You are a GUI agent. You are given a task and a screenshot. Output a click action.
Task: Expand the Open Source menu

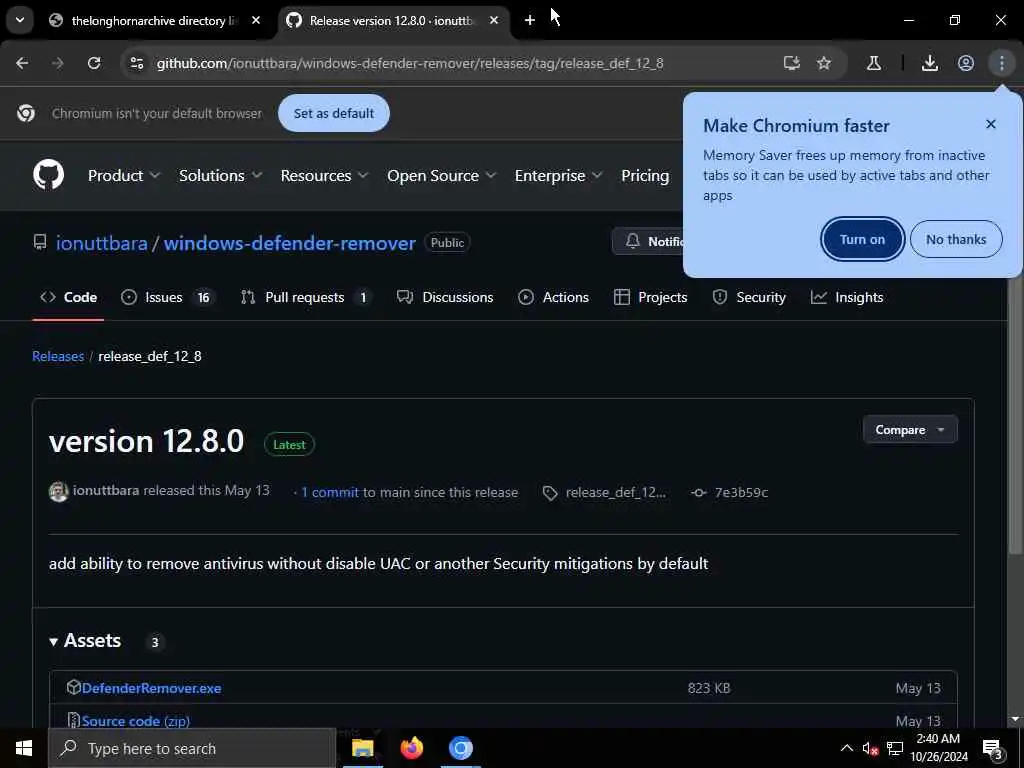click(x=441, y=176)
